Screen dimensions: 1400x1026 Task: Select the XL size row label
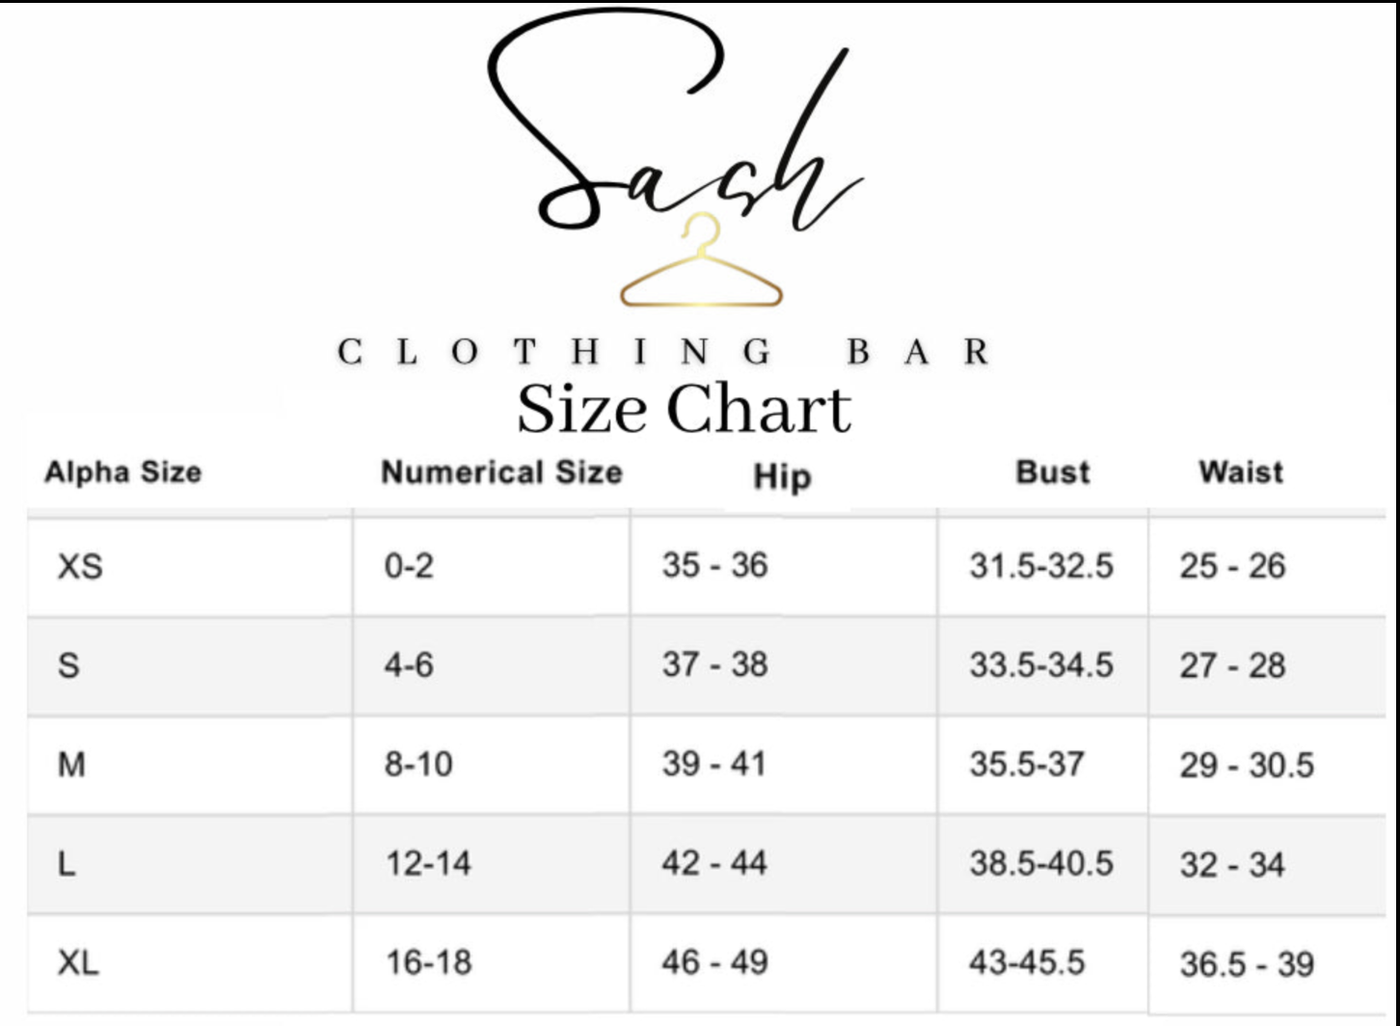[78, 963]
